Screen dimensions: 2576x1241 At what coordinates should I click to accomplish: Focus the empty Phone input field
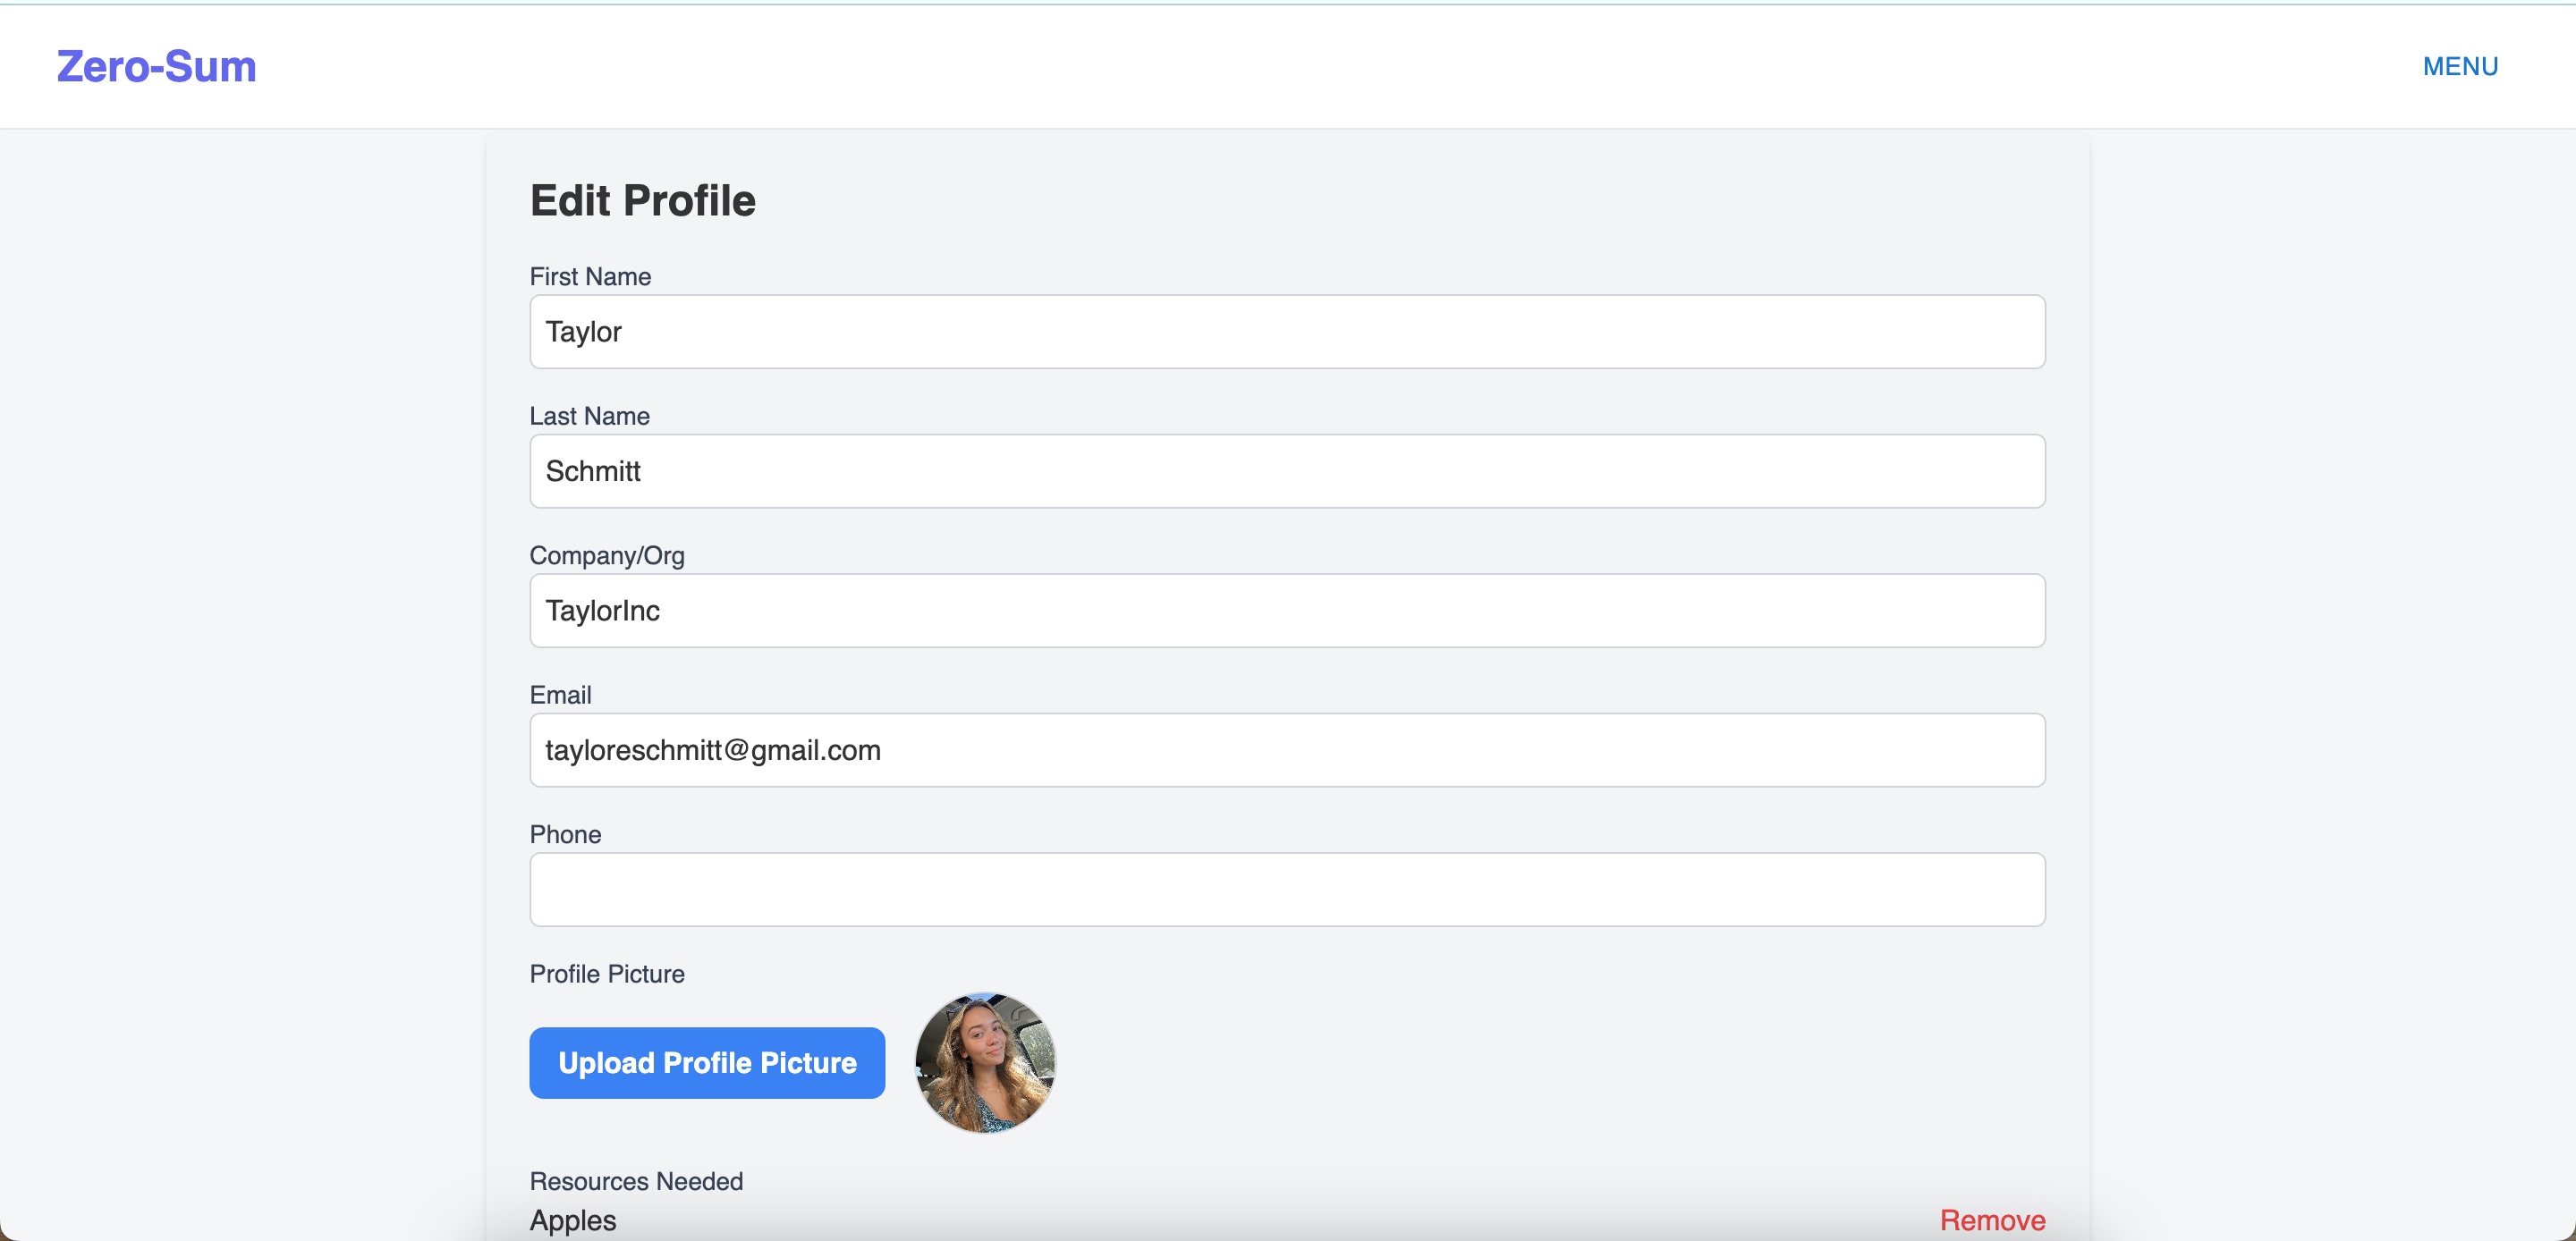click(1286, 889)
